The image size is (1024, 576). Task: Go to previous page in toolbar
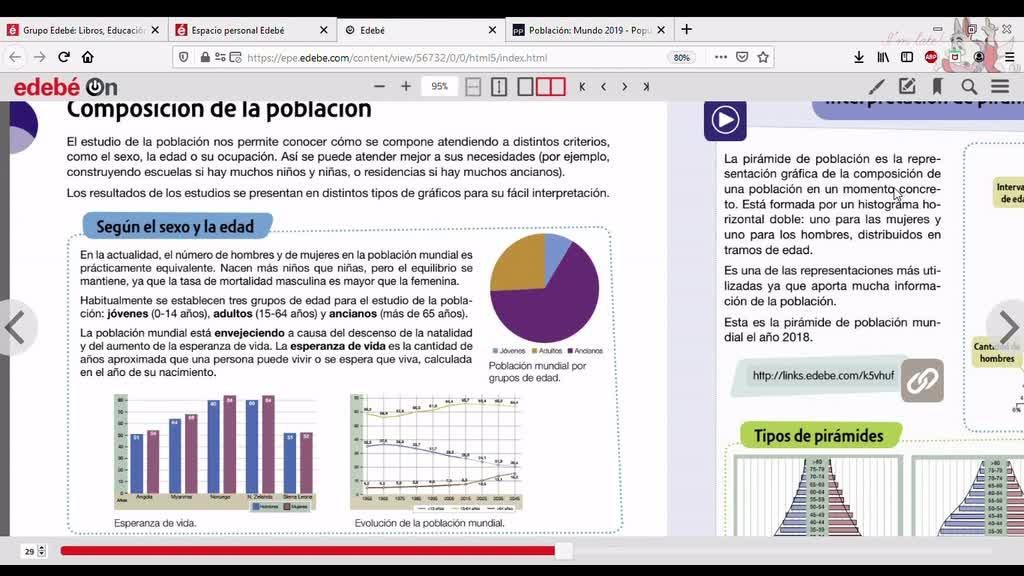pyautogui.click(x=603, y=87)
